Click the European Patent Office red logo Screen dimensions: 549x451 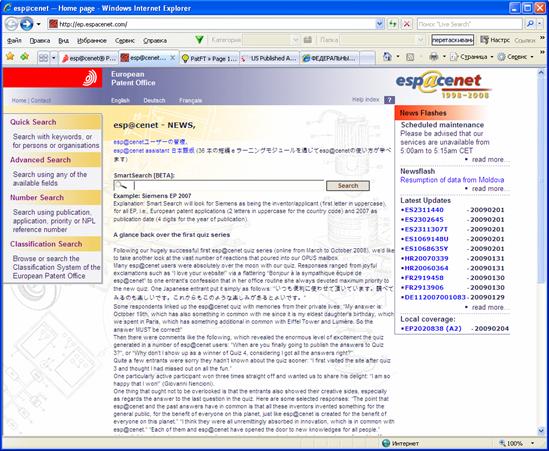pyautogui.click(x=53, y=78)
